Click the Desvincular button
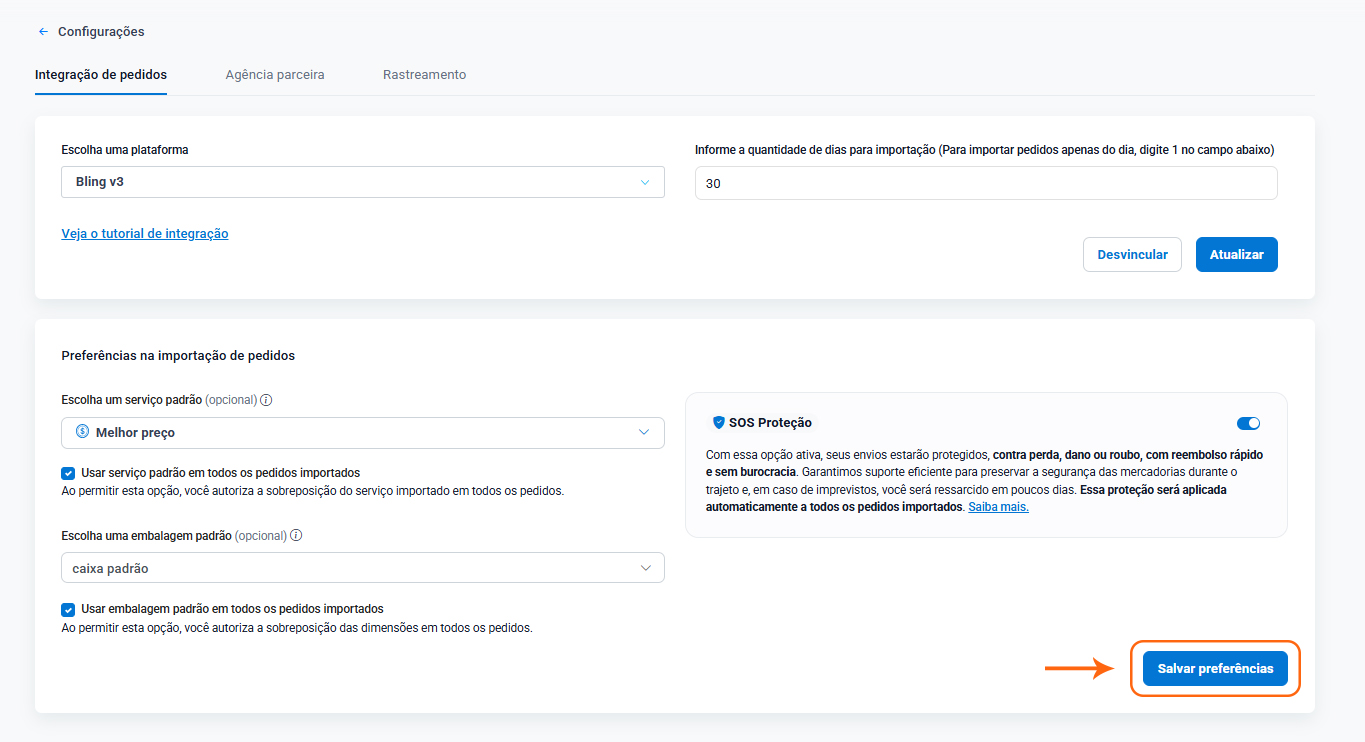This screenshot has height=742, width=1365. click(1132, 254)
